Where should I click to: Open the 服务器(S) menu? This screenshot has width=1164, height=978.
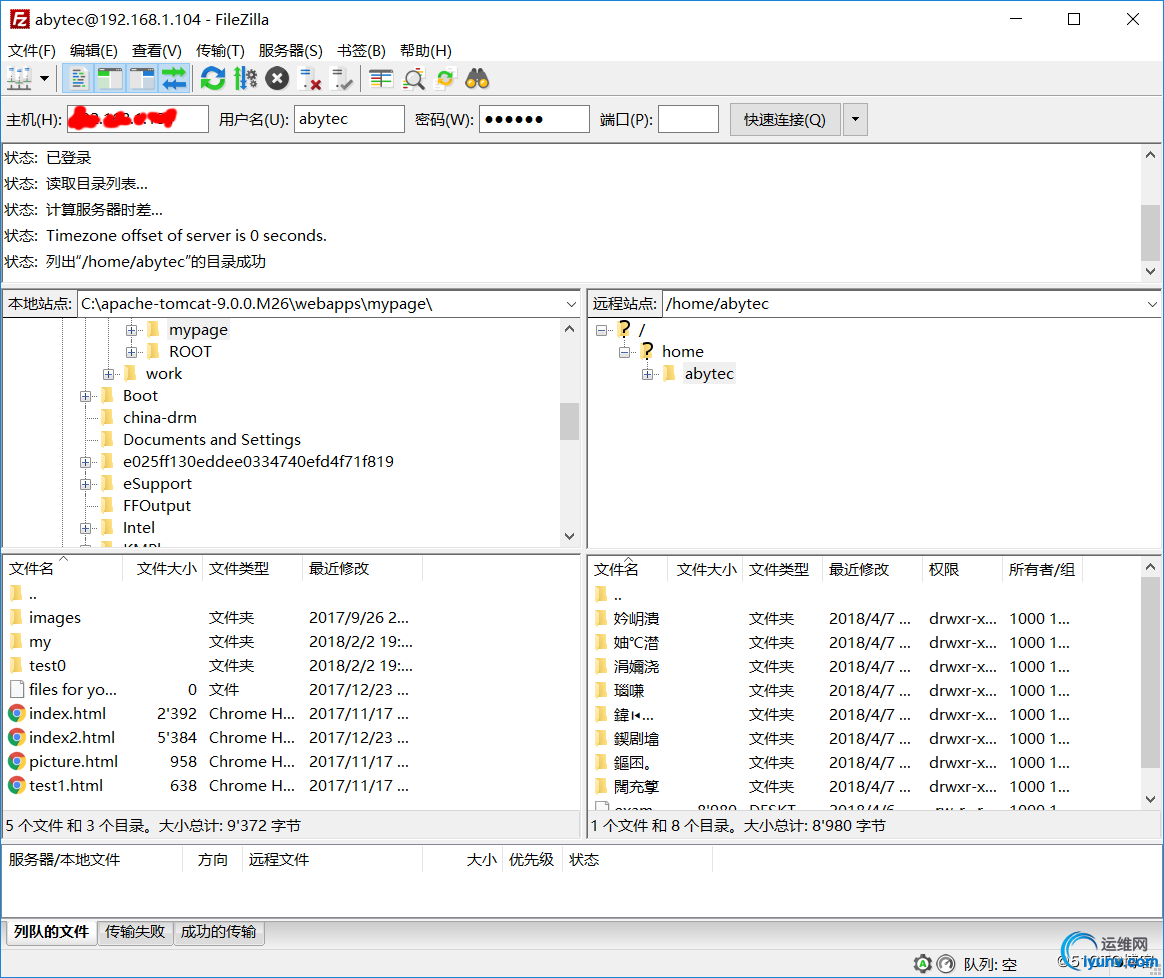point(290,50)
